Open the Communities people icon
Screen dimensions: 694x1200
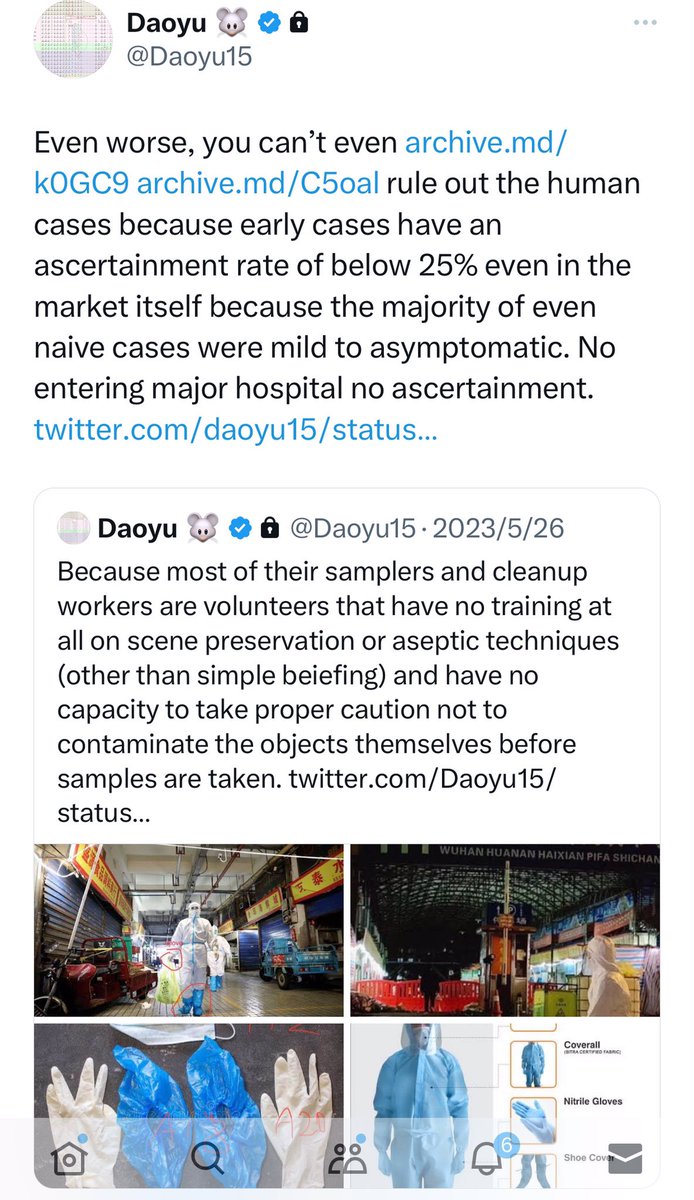349,1159
